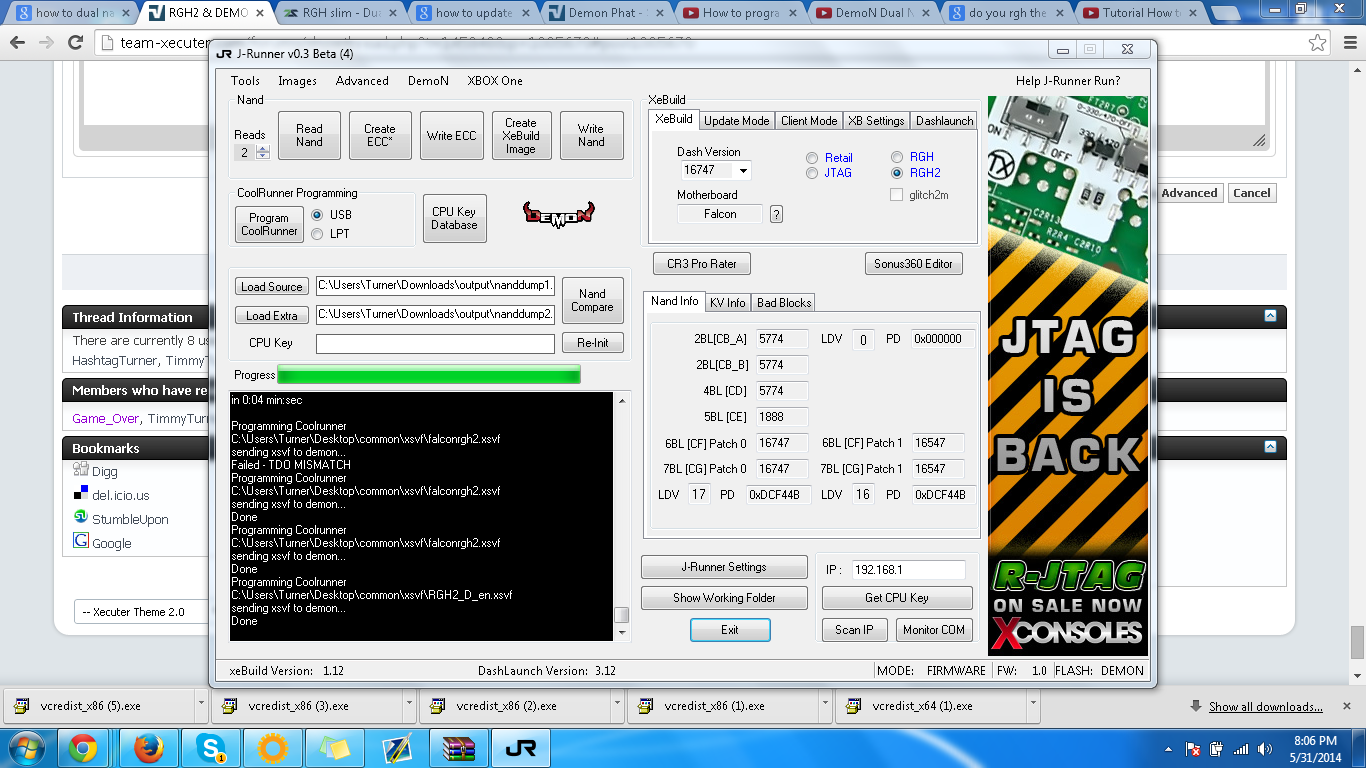Image resolution: width=1366 pixels, height=768 pixels.
Task: Switch to the Bad Blocks tab
Action: pyautogui.click(x=784, y=303)
